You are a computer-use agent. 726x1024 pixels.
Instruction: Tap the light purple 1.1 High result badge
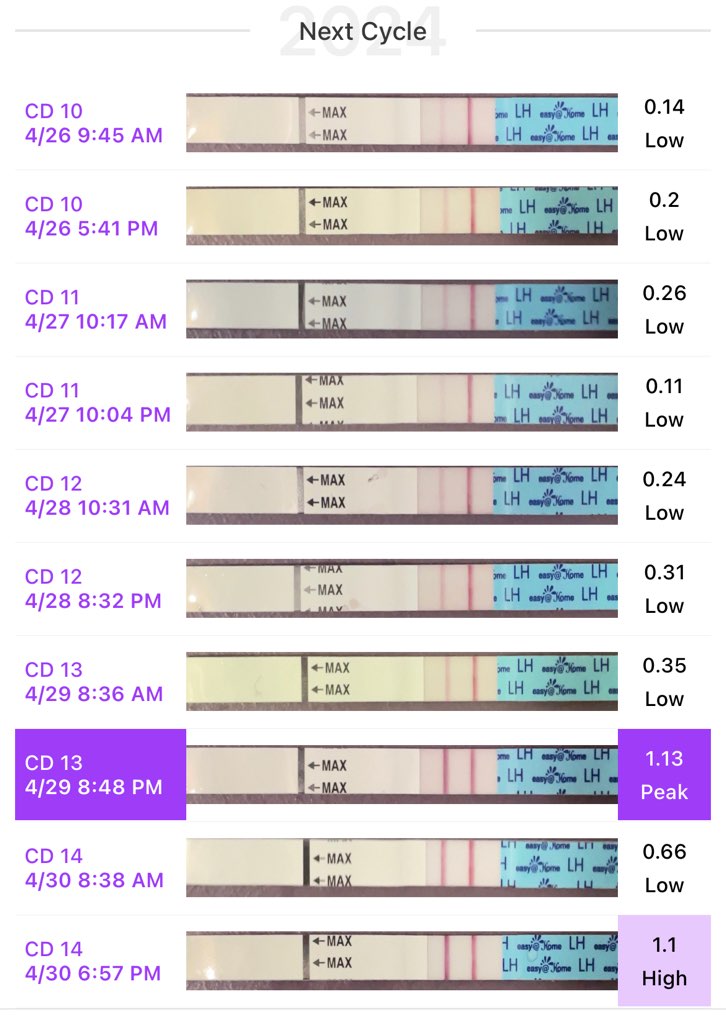[664, 961]
